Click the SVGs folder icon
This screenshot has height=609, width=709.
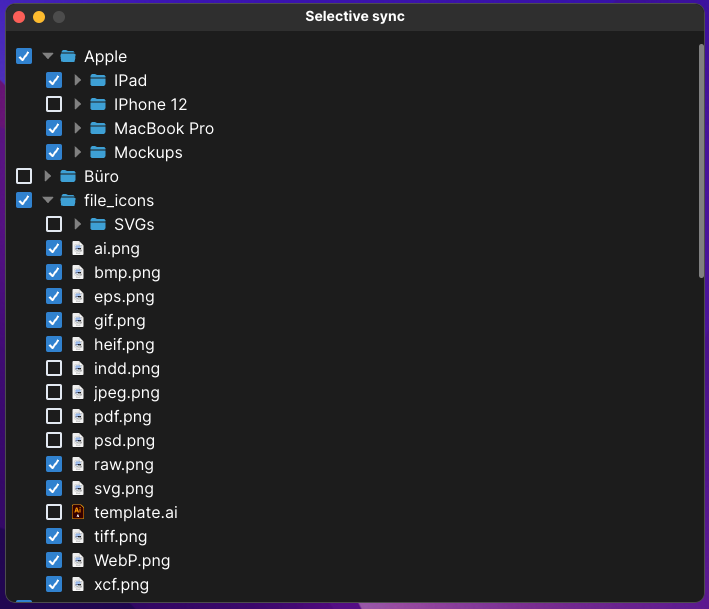click(x=98, y=224)
